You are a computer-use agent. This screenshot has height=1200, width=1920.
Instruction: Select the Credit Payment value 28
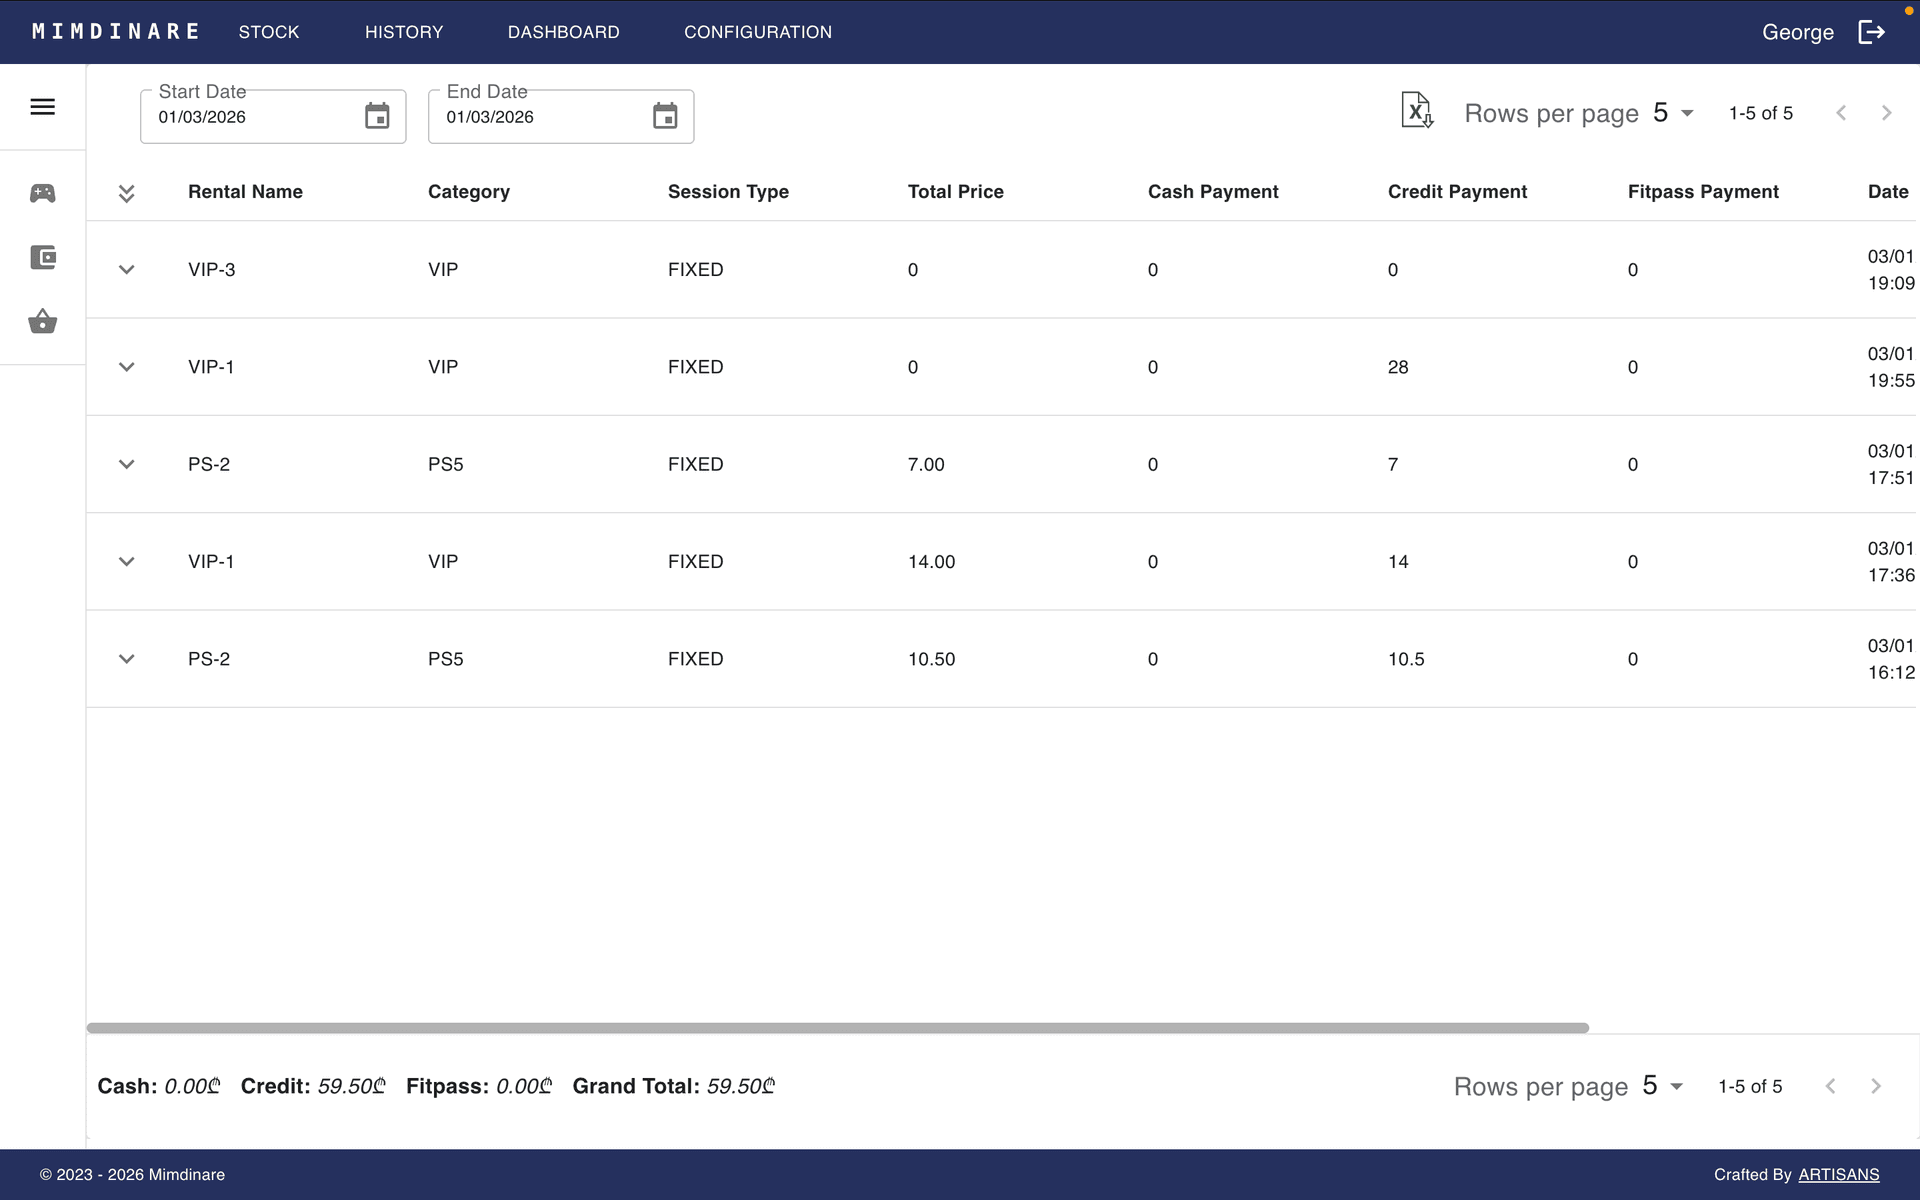coord(1398,367)
